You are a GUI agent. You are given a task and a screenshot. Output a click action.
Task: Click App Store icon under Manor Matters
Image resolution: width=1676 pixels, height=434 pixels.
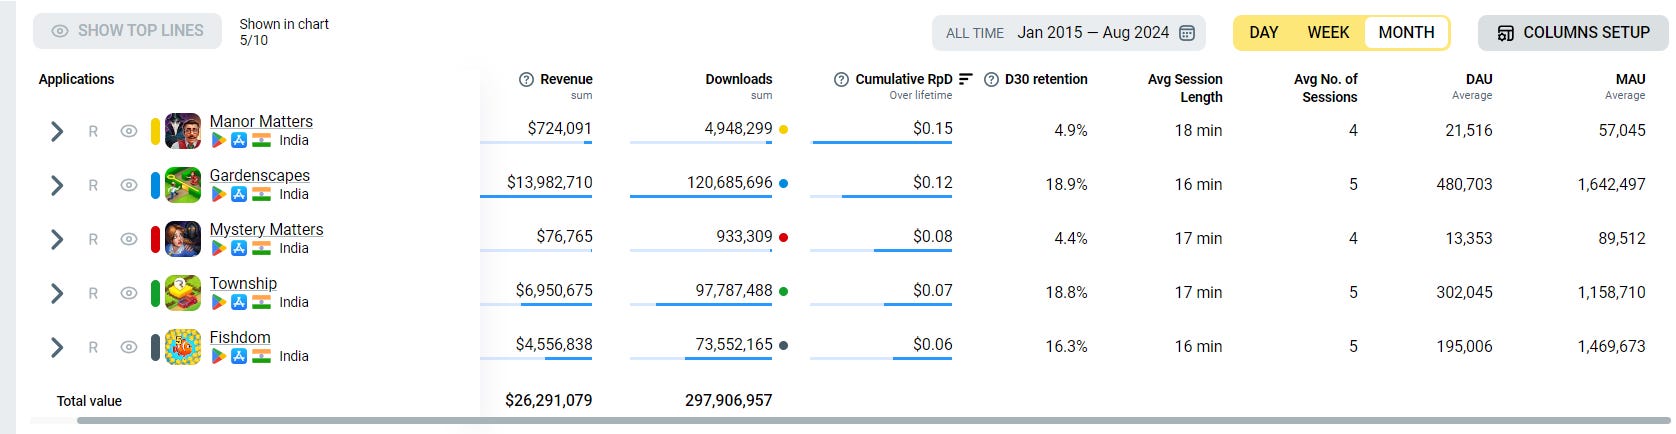coord(239,141)
